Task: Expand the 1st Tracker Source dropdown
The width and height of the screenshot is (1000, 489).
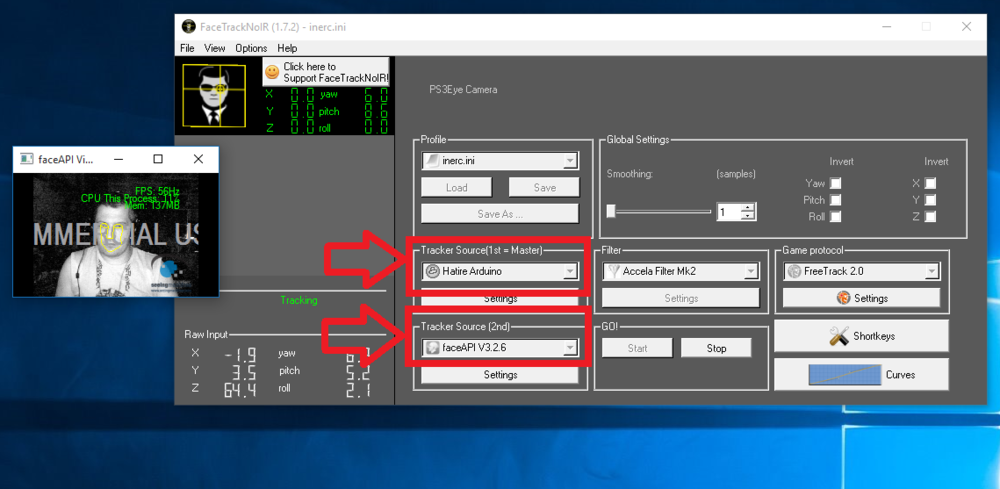Action: coord(571,272)
